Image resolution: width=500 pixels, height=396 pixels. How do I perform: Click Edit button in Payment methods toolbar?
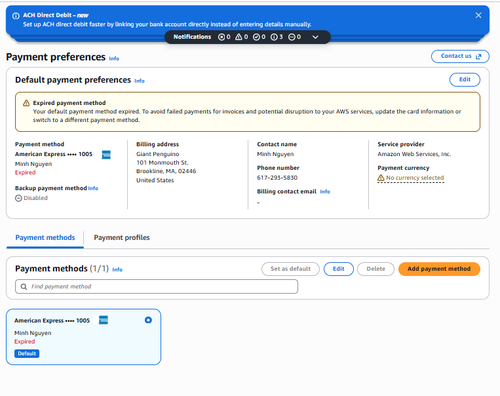coord(338,269)
